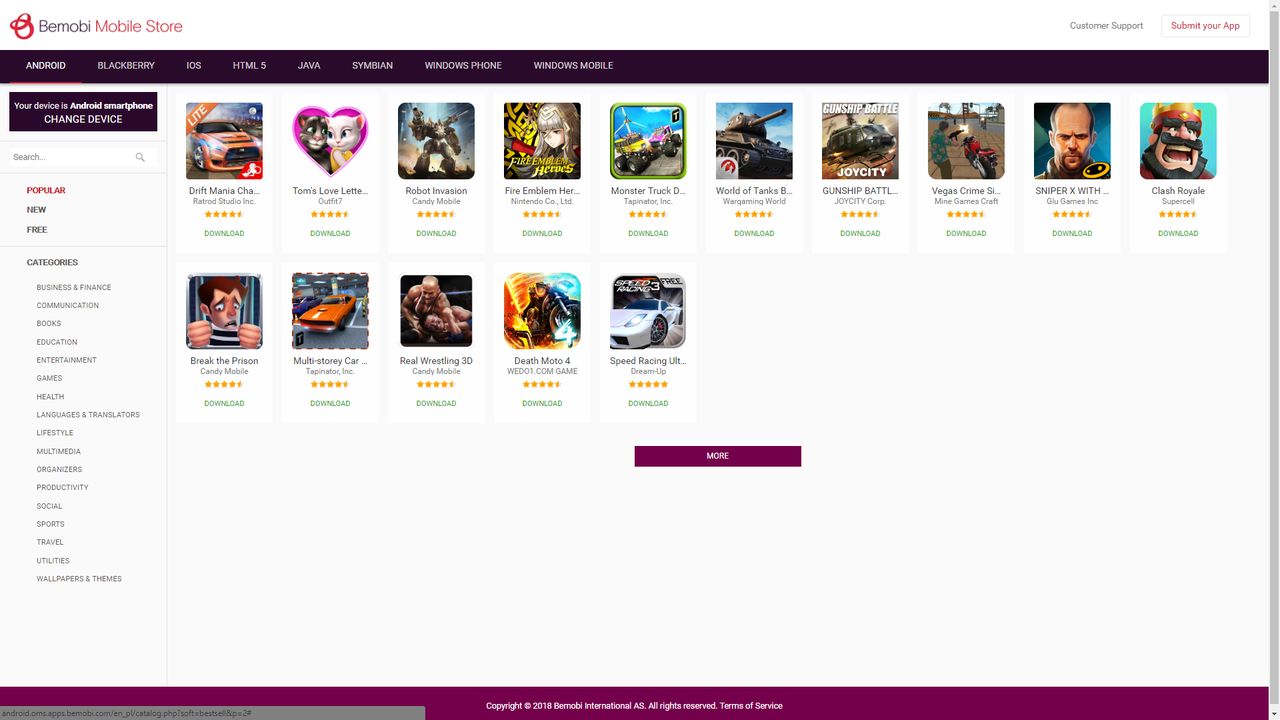Viewport: 1280px width, 720px height.
Task: Select the Monster Truck app icon
Action: point(648,141)
